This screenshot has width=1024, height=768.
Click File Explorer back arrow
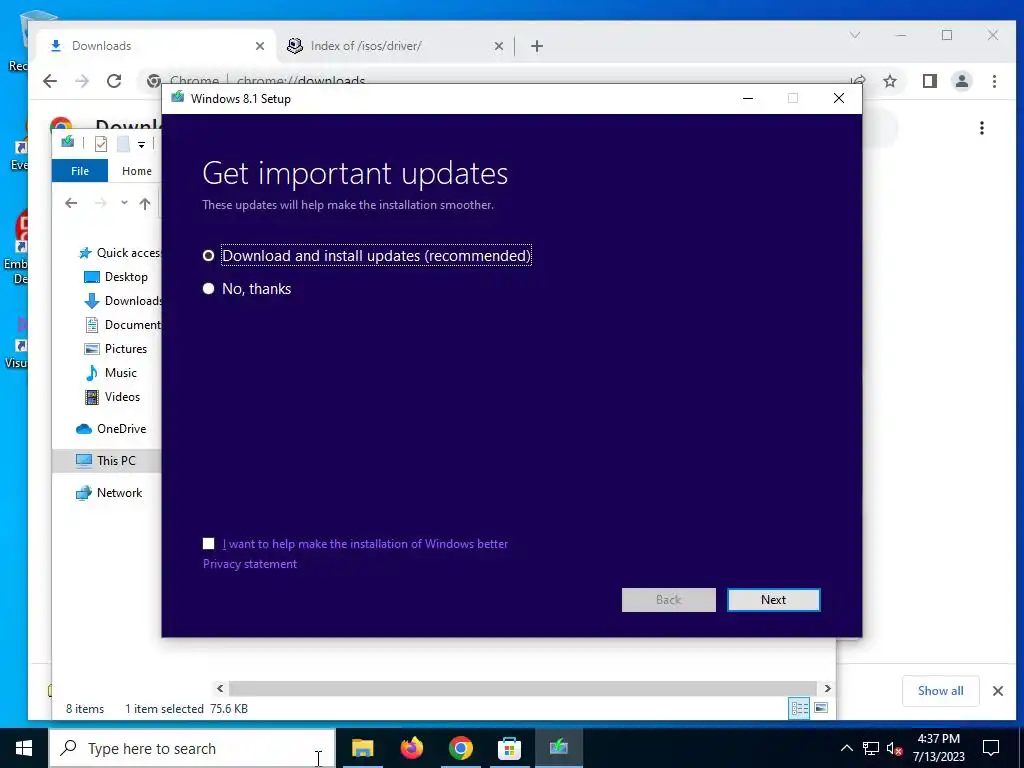(71, 203)
